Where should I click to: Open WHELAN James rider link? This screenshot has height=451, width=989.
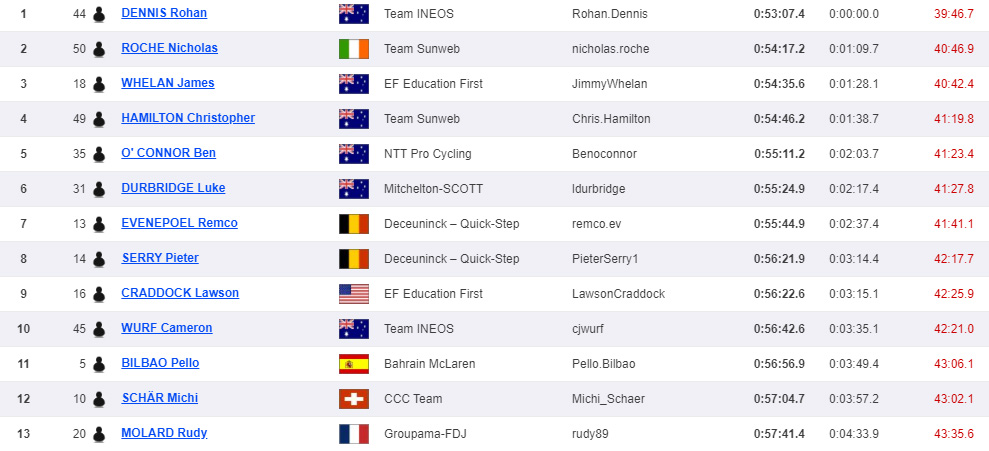point(168,83)
